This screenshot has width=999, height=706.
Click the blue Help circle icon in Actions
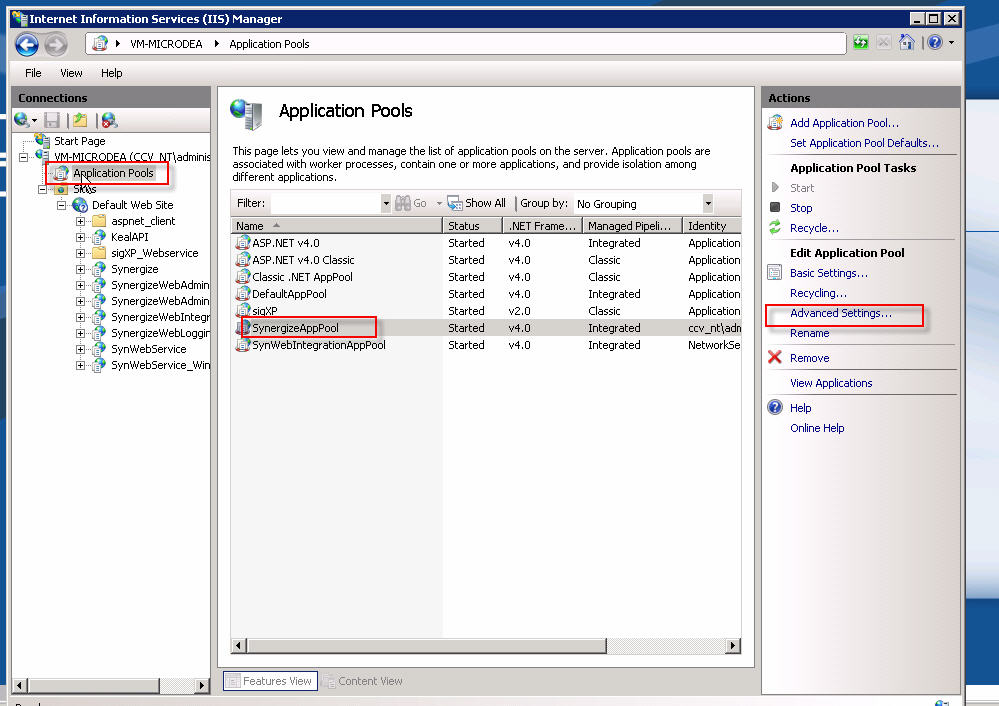point(775,407)
